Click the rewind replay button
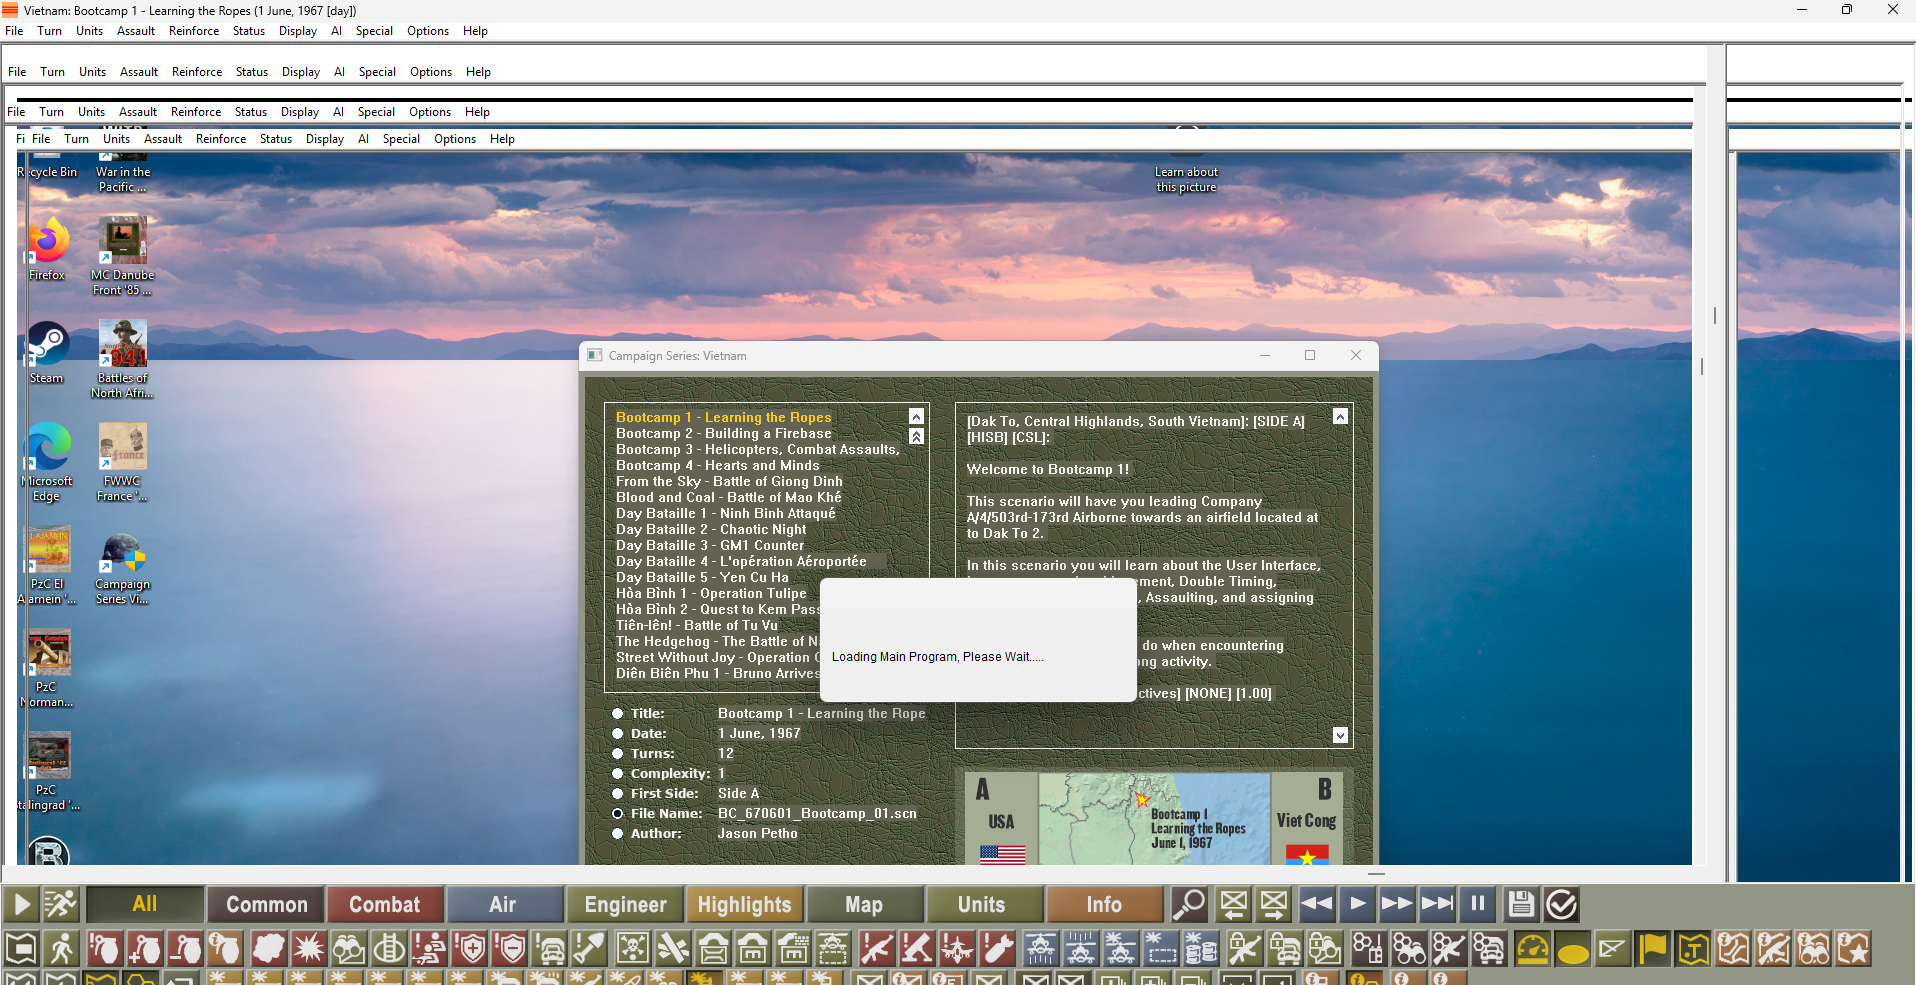The width and height of the screenshot is (1916, 985). click(x=1317, y=904)
